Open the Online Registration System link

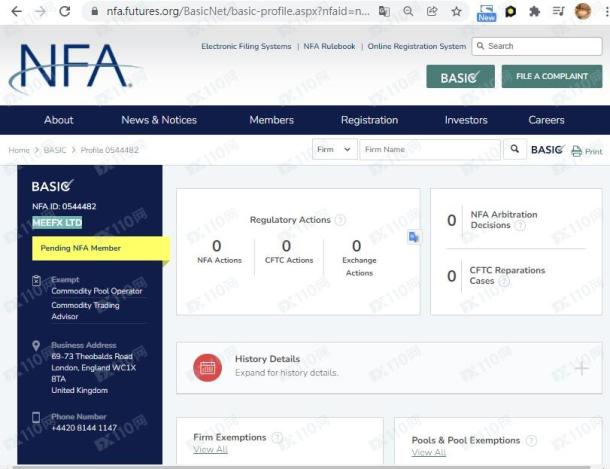[417, 46]
